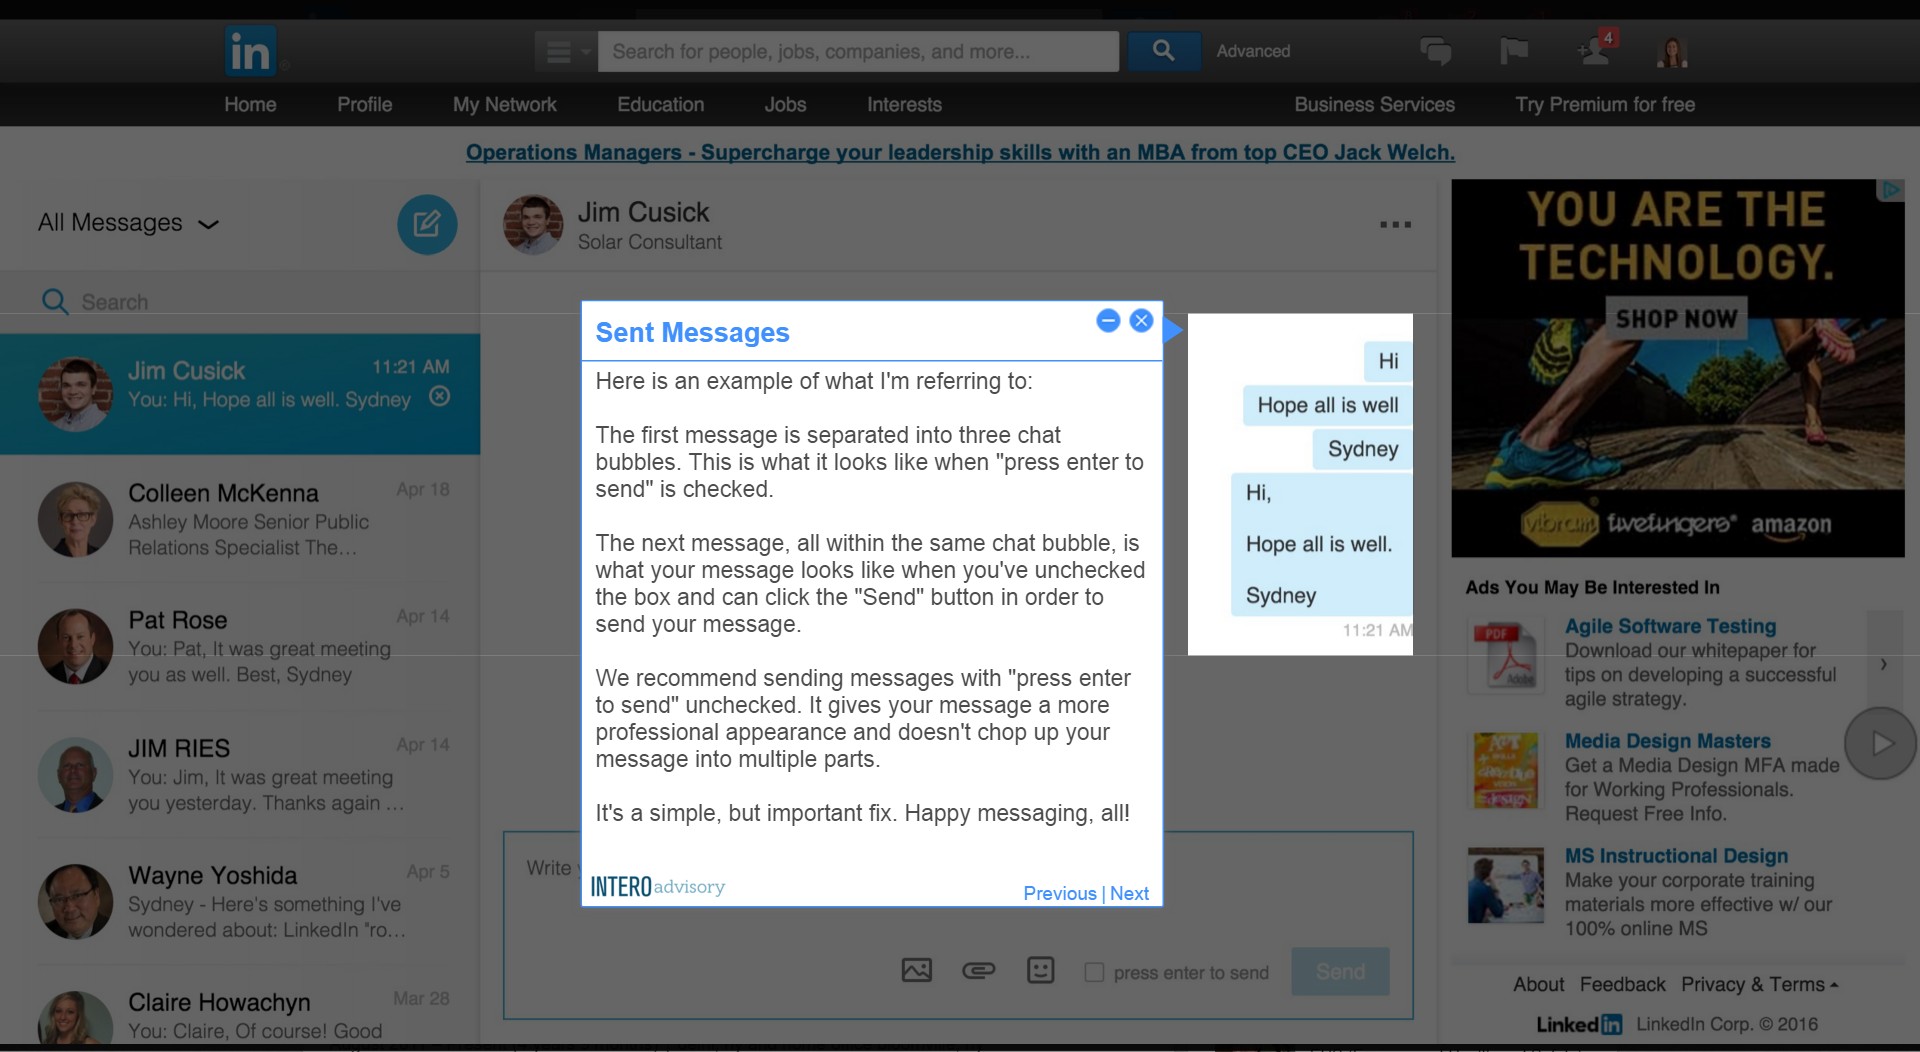Open the messaging icon in top bar
The image size is (1920, 1052).
pos(1435,51)
